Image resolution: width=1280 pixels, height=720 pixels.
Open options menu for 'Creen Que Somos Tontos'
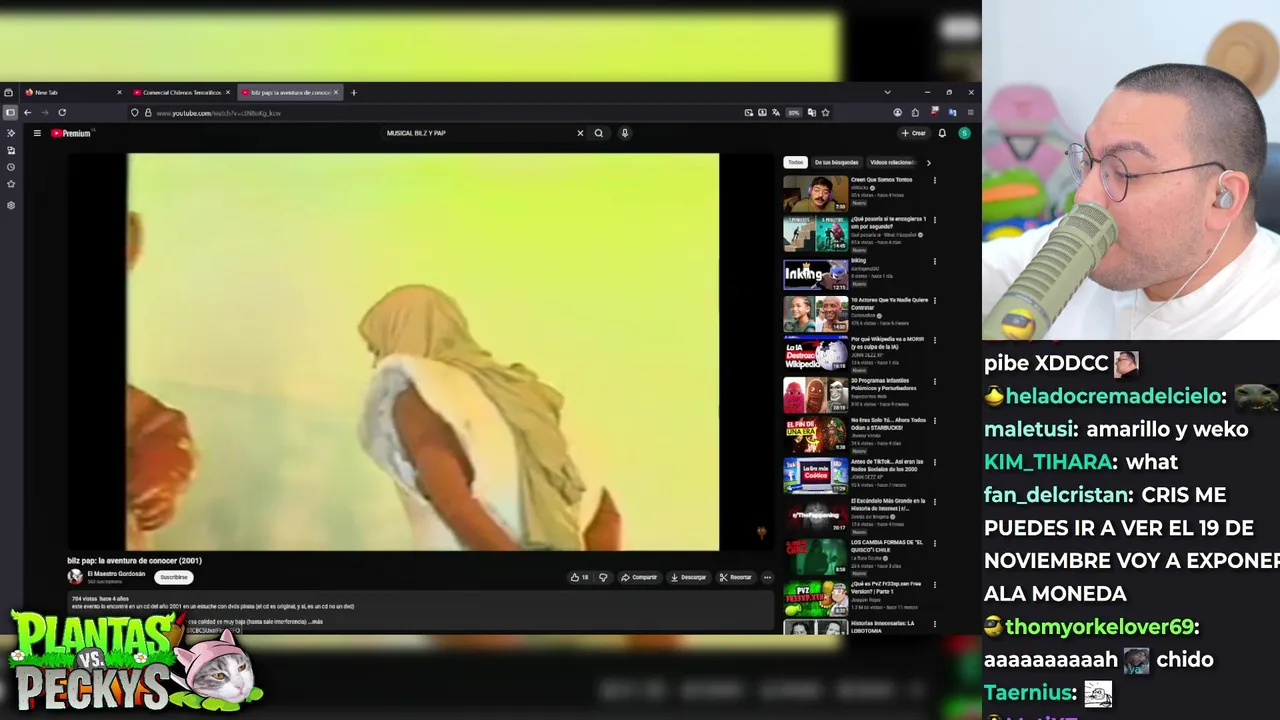[934, 181]
